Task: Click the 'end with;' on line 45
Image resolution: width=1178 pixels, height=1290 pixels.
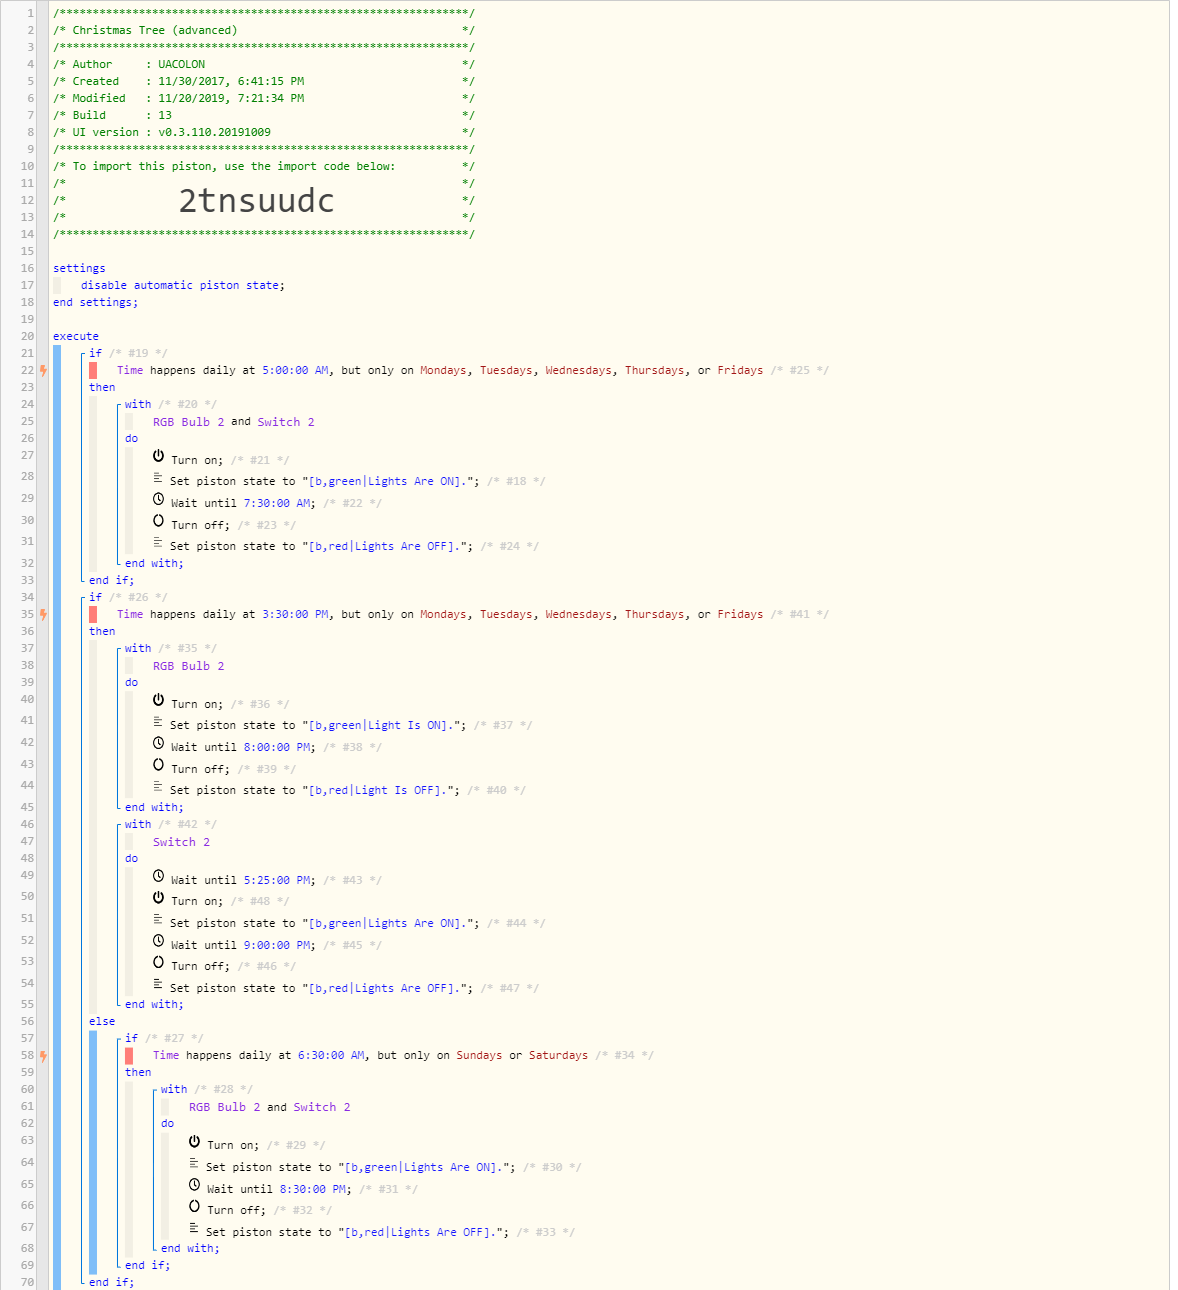Action: 154,807
